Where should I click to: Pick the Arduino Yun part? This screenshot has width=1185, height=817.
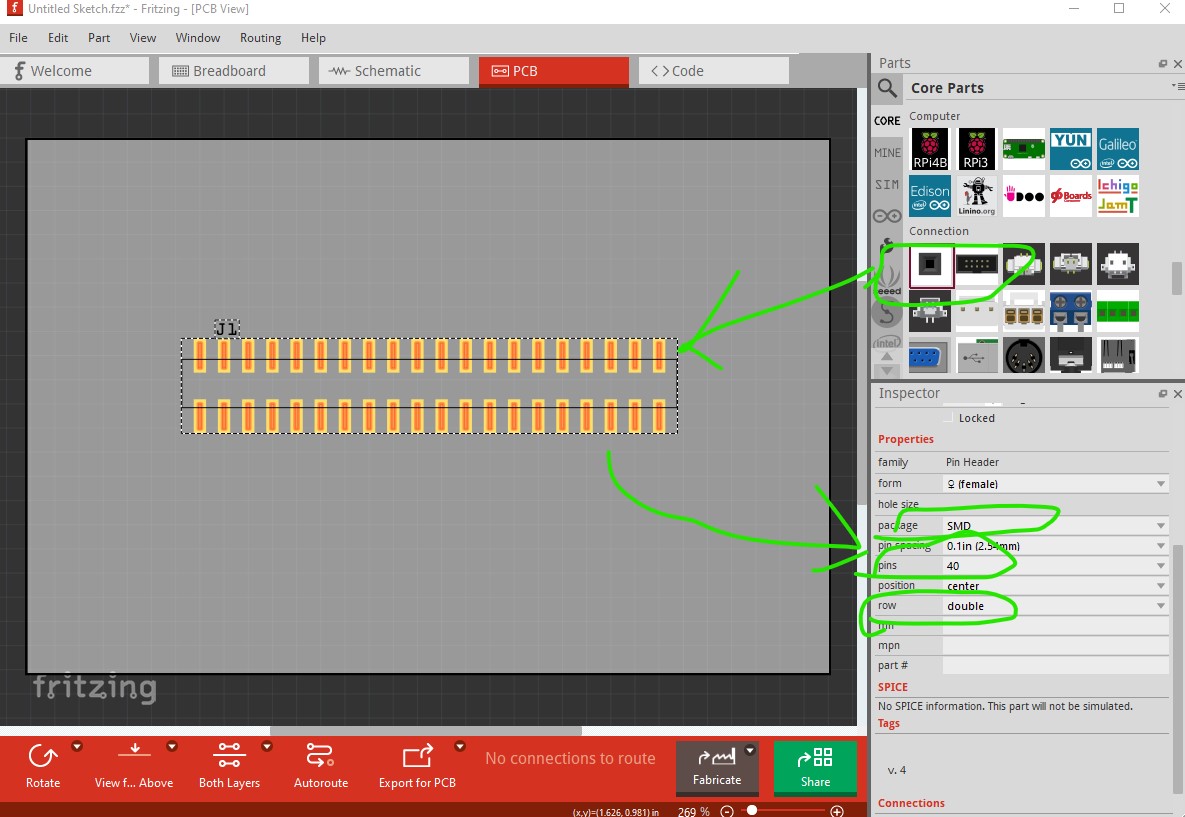click(1071, 149)
